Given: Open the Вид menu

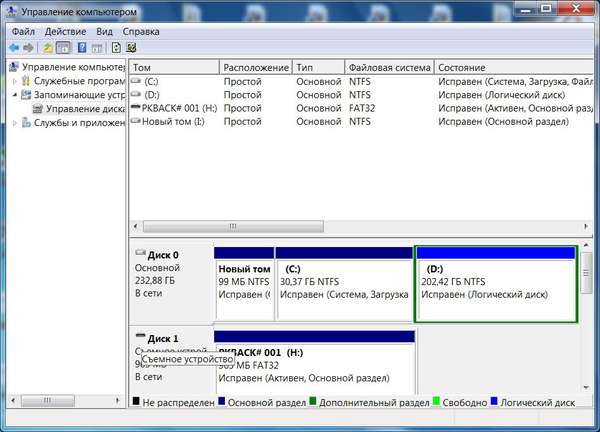Looking at the screenshot, I should 104,31.
